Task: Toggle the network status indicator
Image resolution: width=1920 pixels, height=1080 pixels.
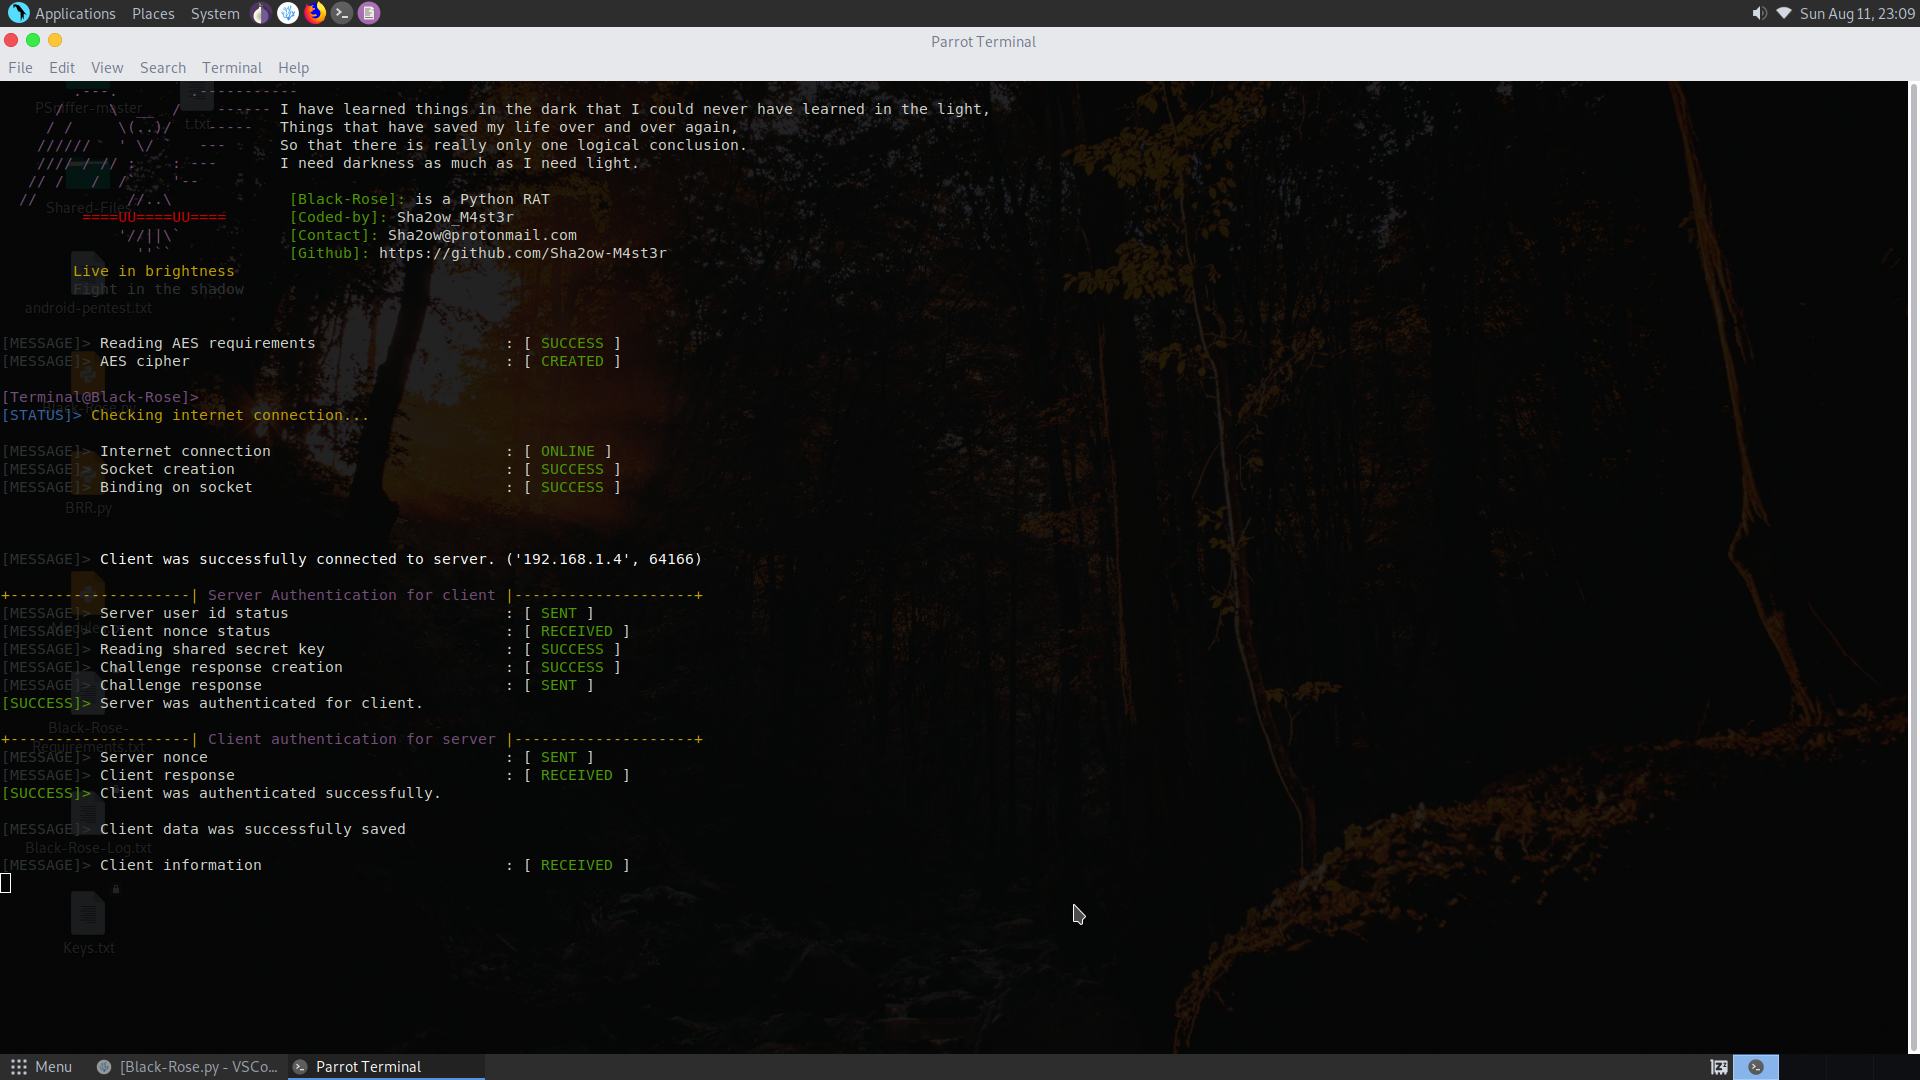Action: pyautogui.click(x=1786, y=13)
